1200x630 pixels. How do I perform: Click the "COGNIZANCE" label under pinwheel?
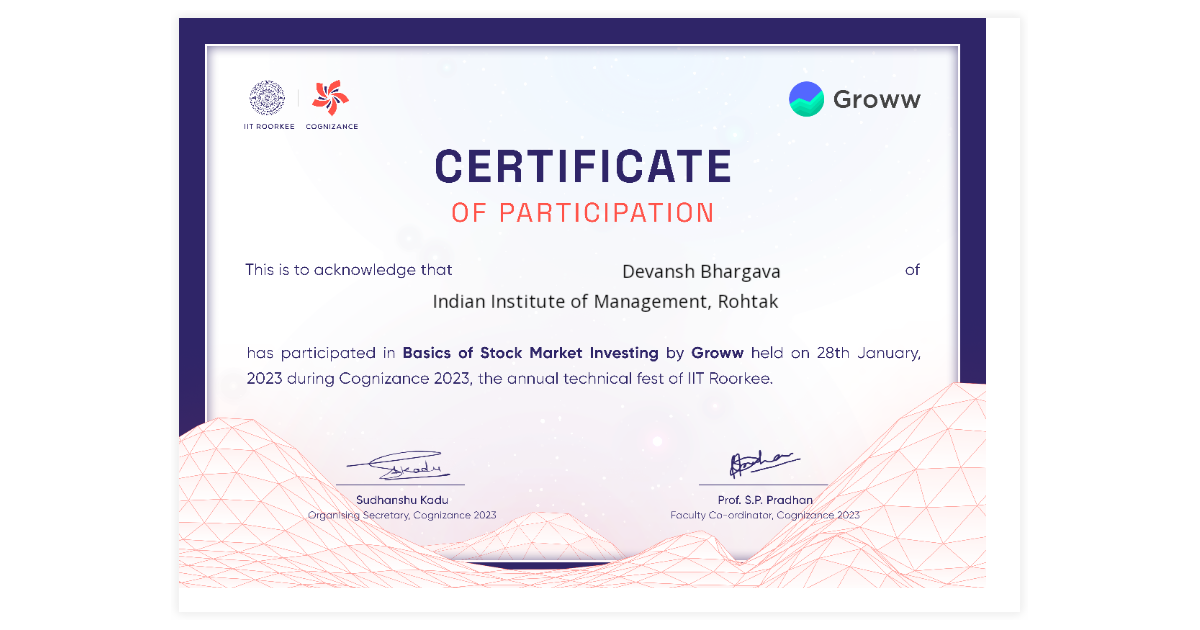pos(331,127)
